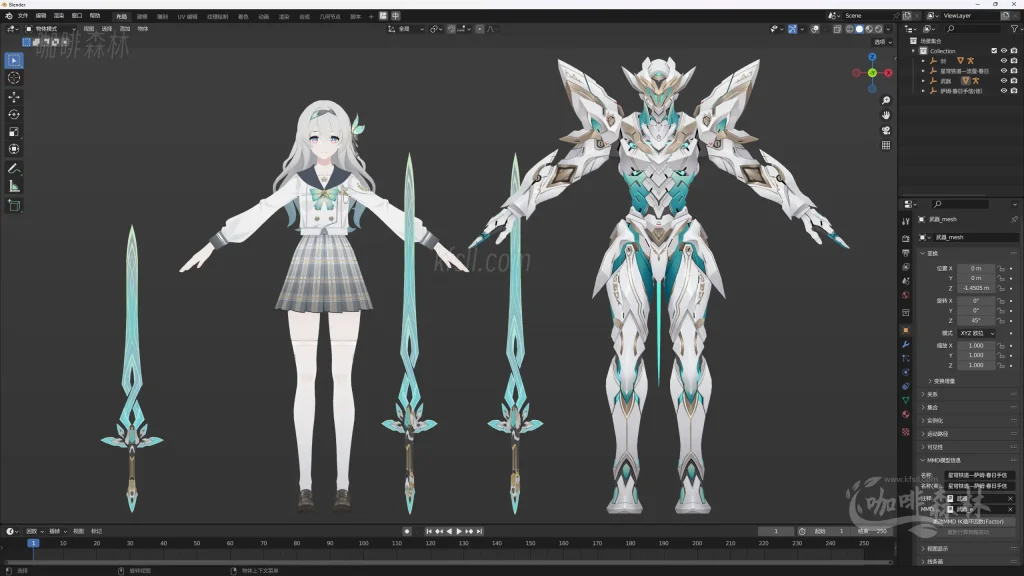Open the World properties tab
The image size is (1024, 576).
tap(905, 295)
